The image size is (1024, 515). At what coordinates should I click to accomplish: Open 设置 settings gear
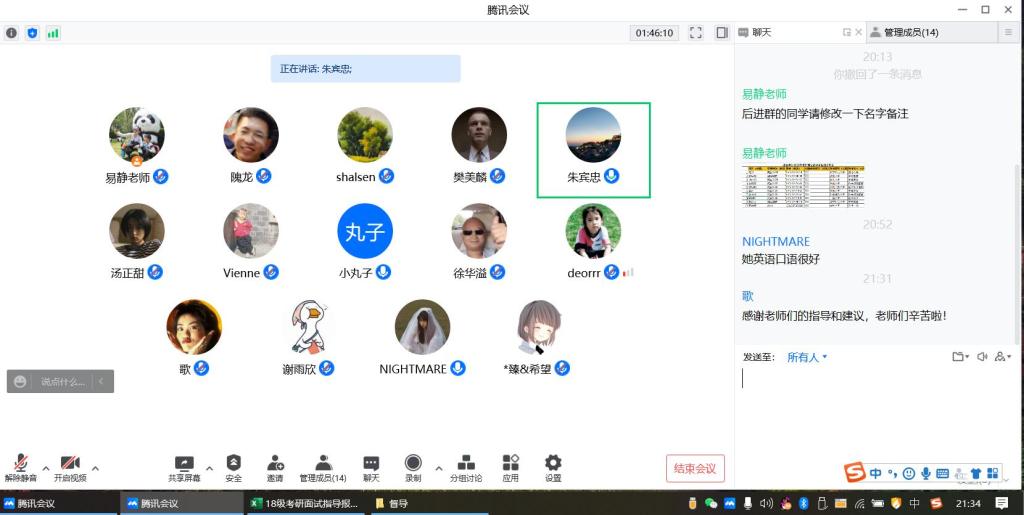pos(553,463)
